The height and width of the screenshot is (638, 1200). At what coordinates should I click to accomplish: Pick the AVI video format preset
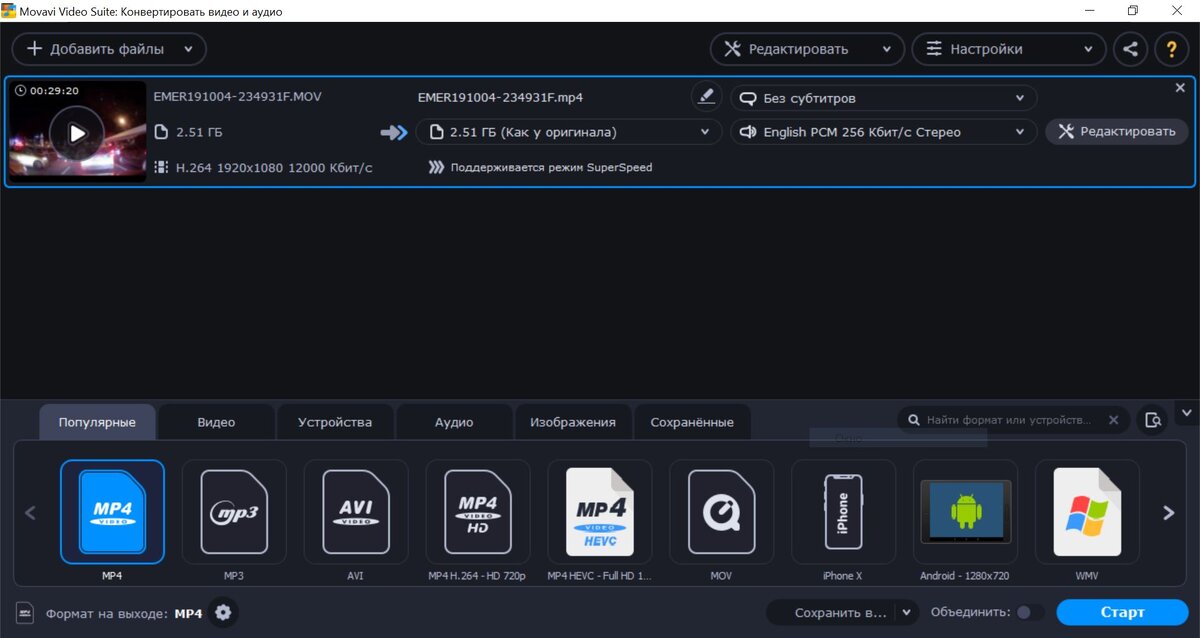[356, 512]
